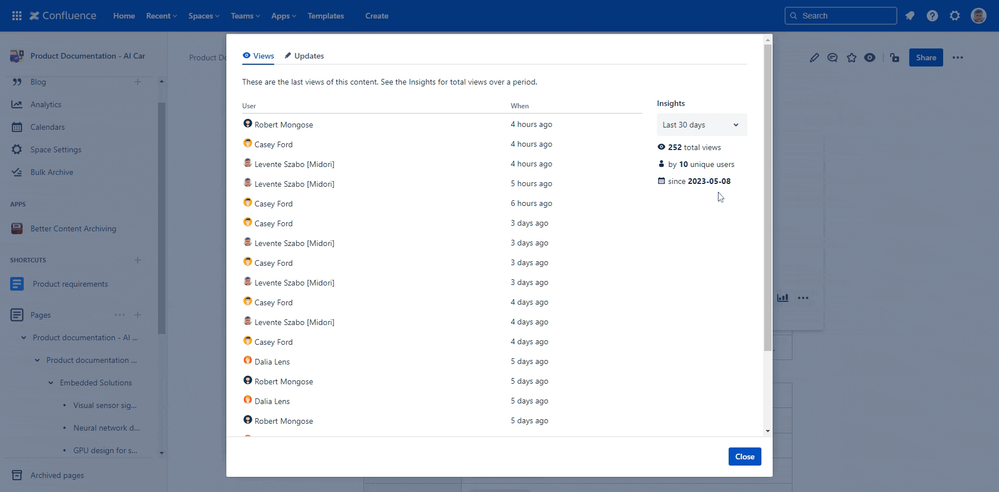Star this page as favorite

click(x=851, y=58)
